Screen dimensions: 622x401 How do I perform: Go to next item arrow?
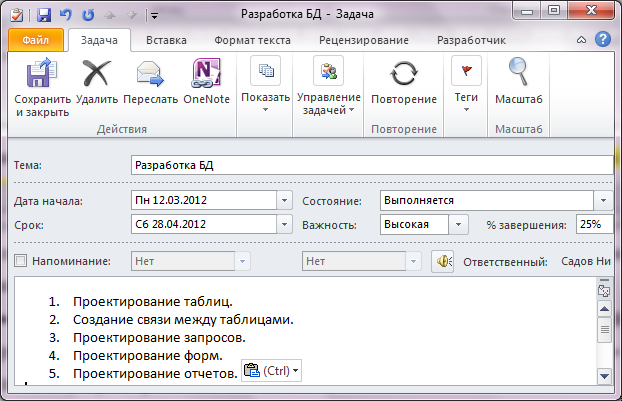(131, 15)
